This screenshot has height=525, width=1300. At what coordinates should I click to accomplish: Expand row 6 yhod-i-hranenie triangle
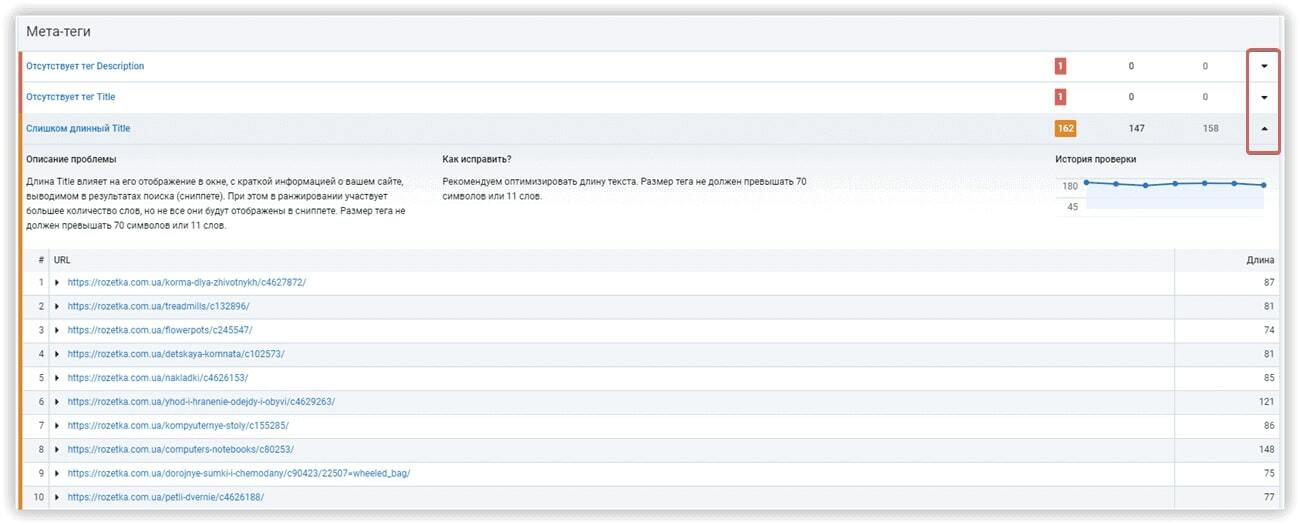pos(58,402)
